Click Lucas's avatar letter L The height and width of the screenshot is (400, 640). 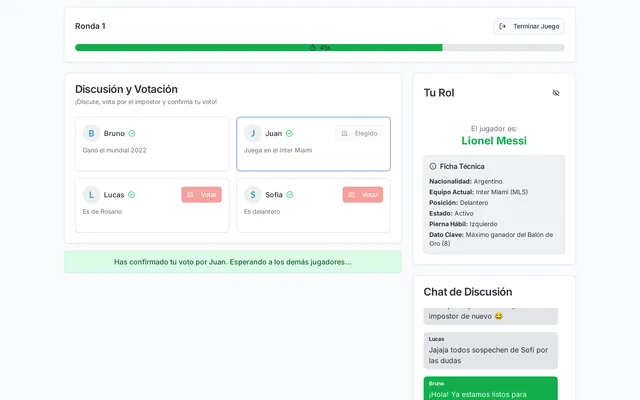[x=91, y=195]
